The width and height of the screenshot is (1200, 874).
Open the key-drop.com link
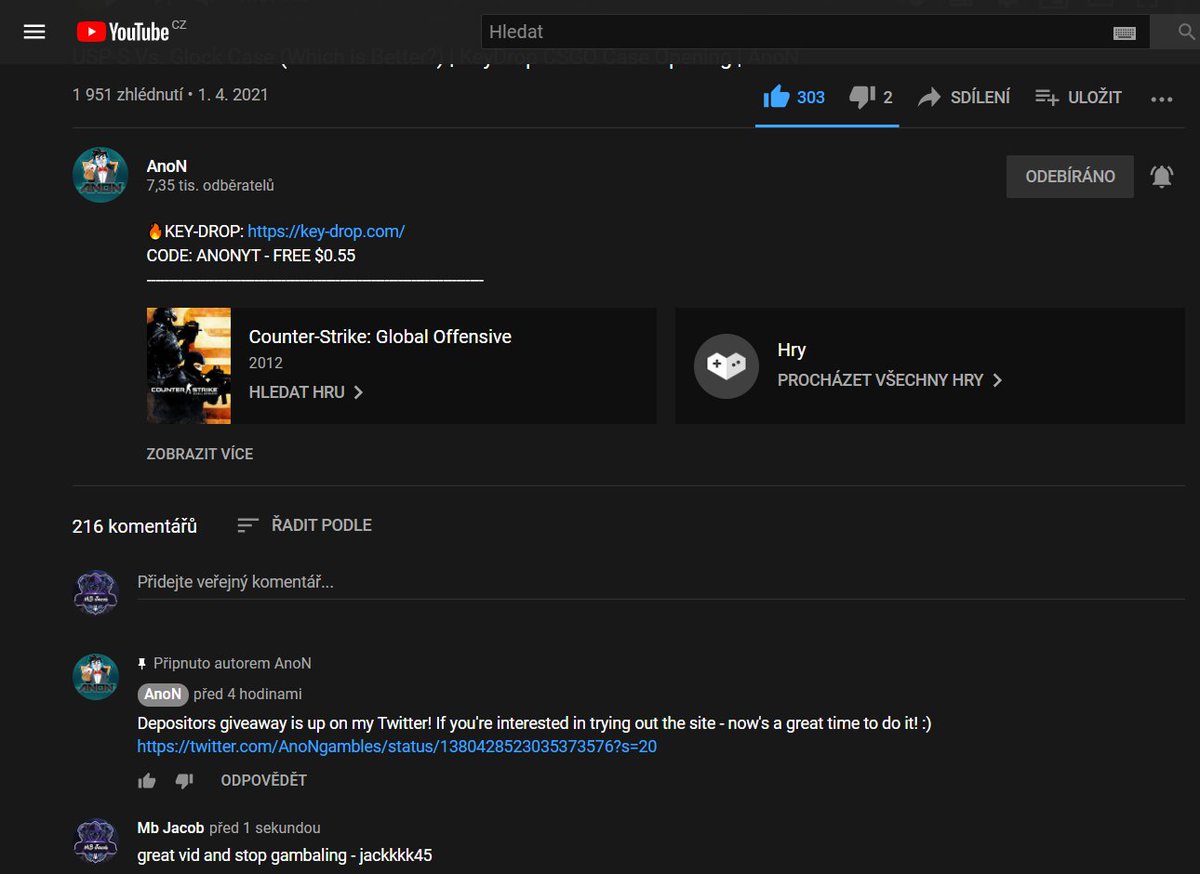pyautogui.click(x=326, y=231)
